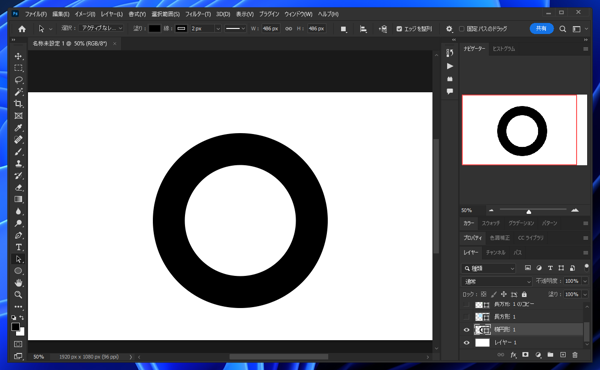Open the layer fill percentage dropdown

point(585,294)
